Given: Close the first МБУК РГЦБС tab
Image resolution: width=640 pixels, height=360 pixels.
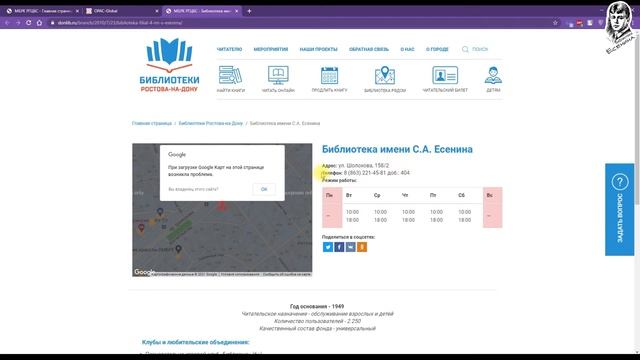Looking at the screenshot, I should 77,11.
